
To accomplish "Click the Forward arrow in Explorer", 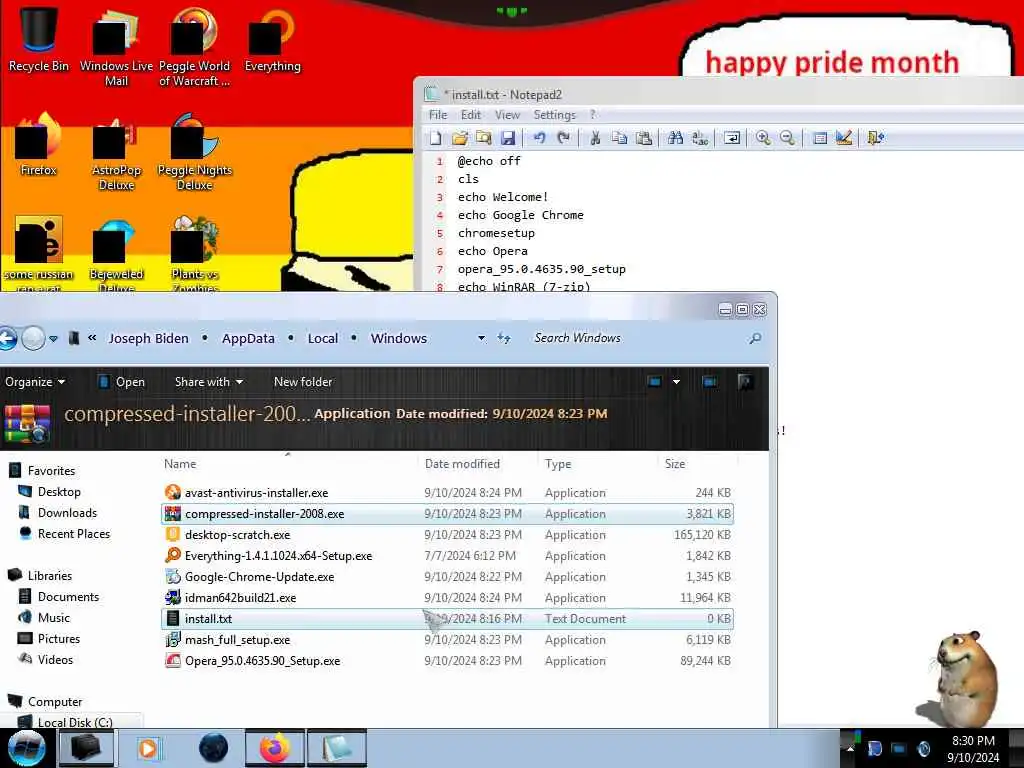I will [33, 338].
